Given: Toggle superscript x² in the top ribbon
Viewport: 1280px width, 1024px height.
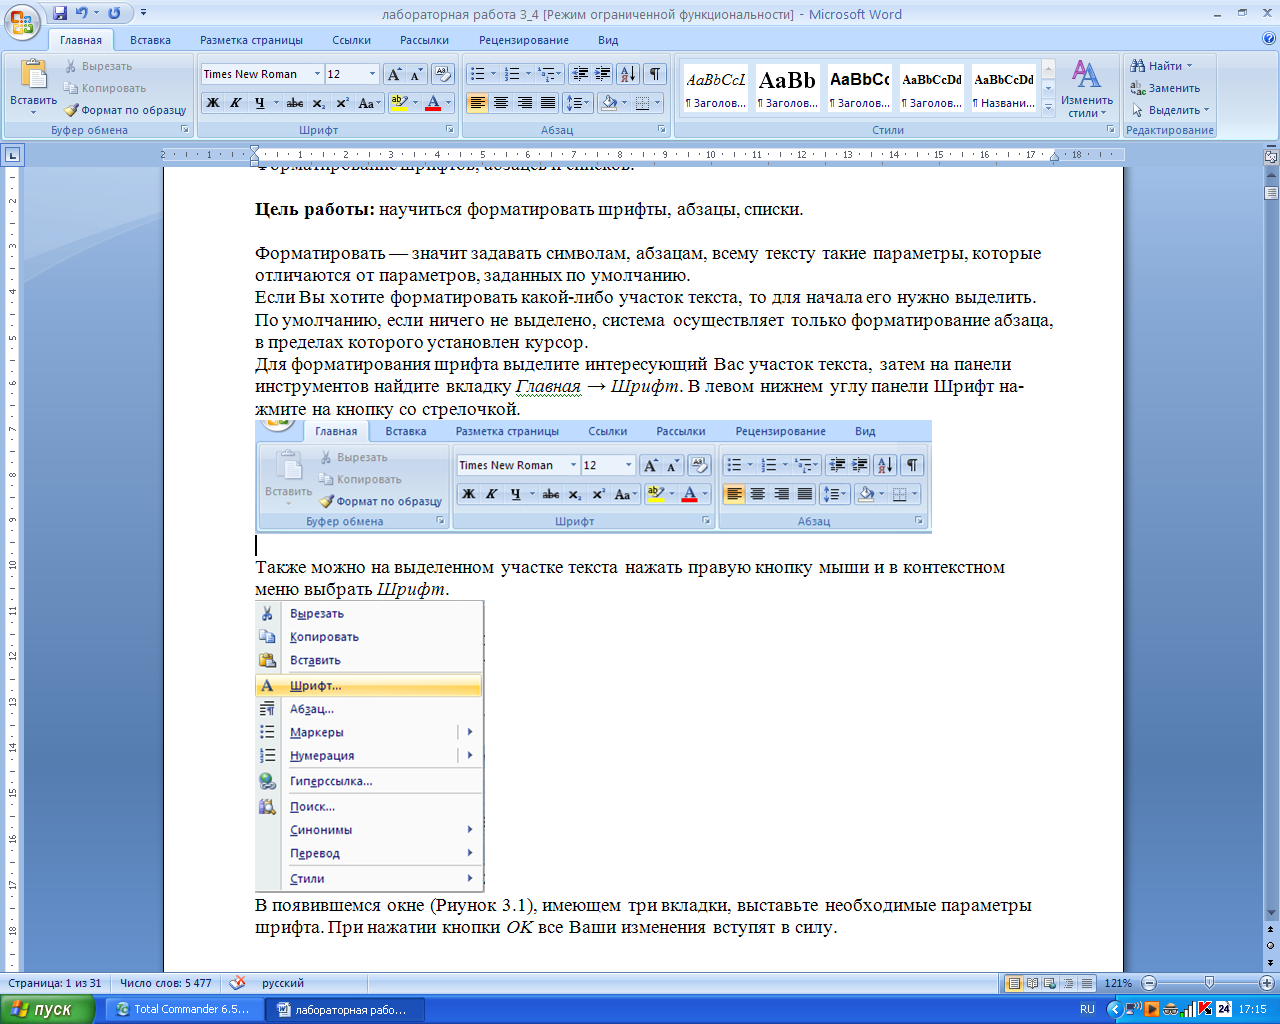Looking at the screenshot, I should click(342, 103).
